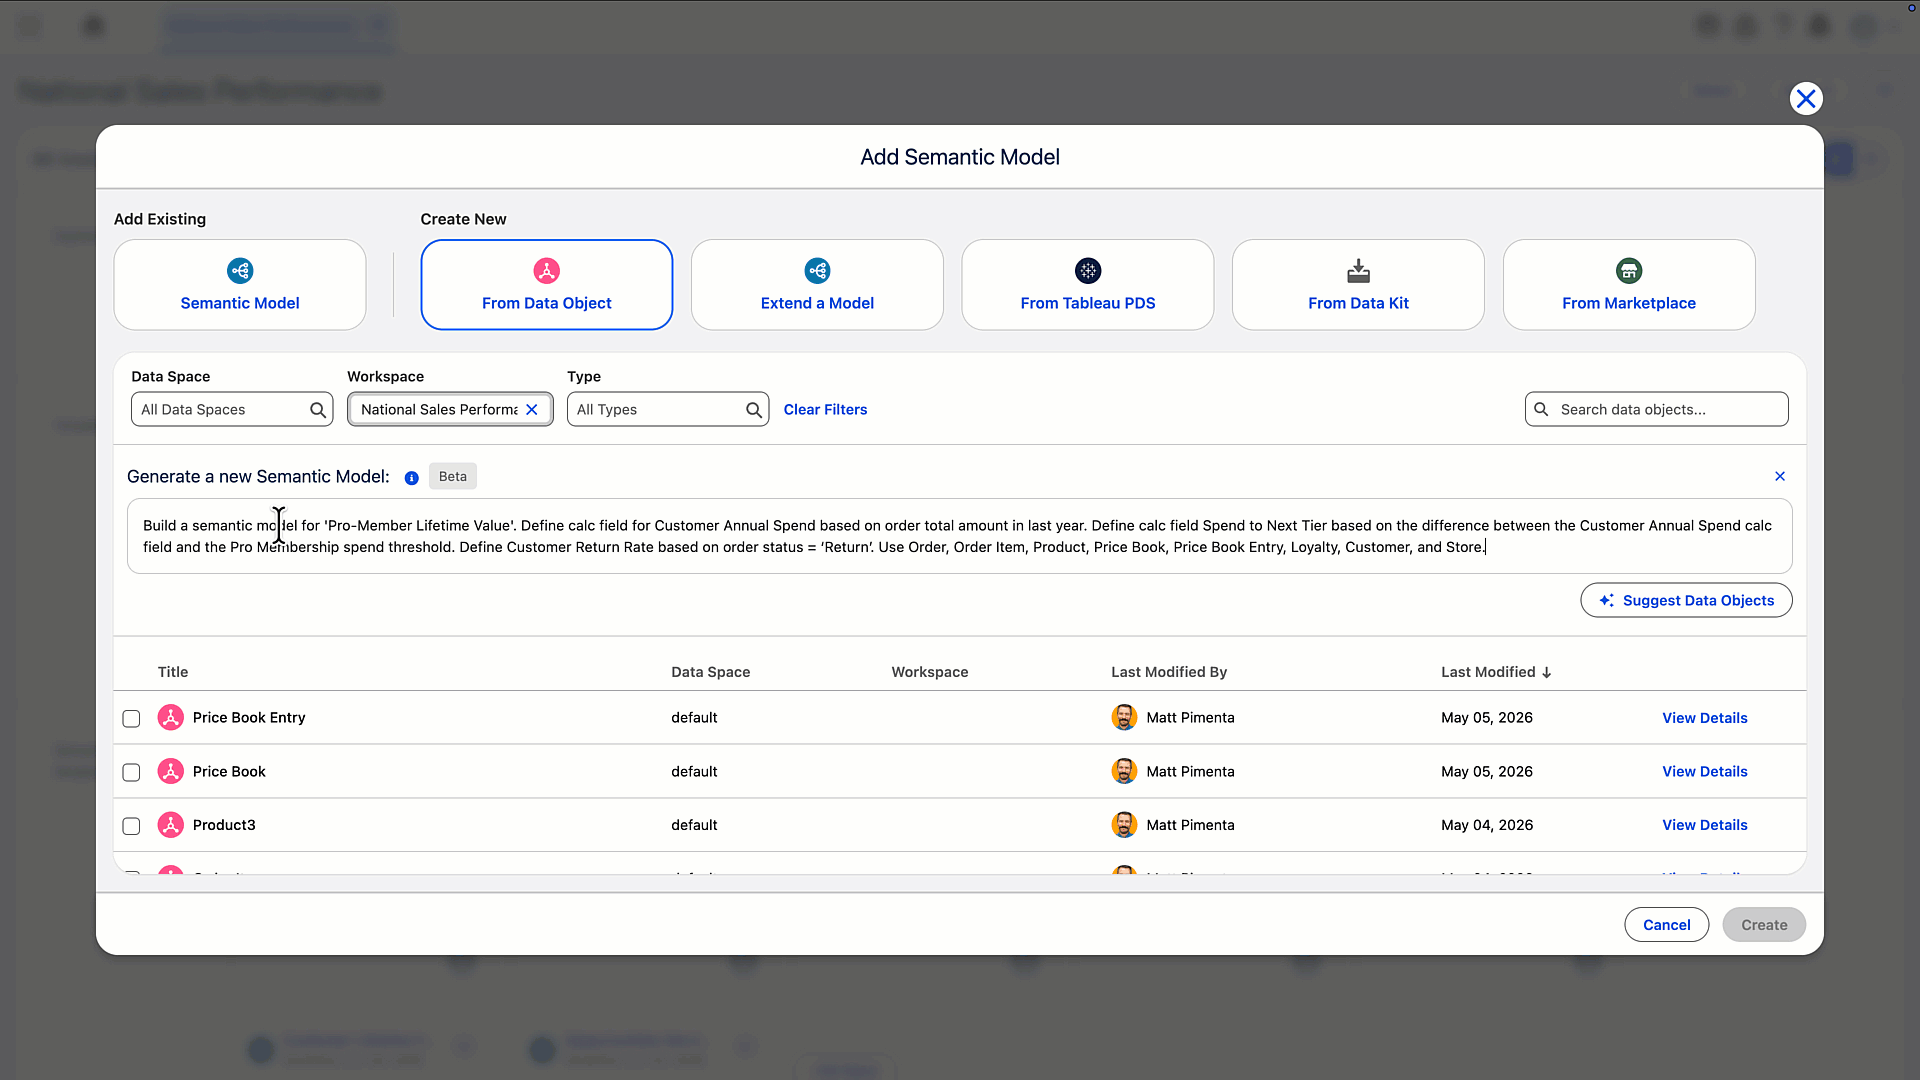Screen dimensions: 1920x1080
Task: Open the Workspace filter field
Action: click(450, 409)
